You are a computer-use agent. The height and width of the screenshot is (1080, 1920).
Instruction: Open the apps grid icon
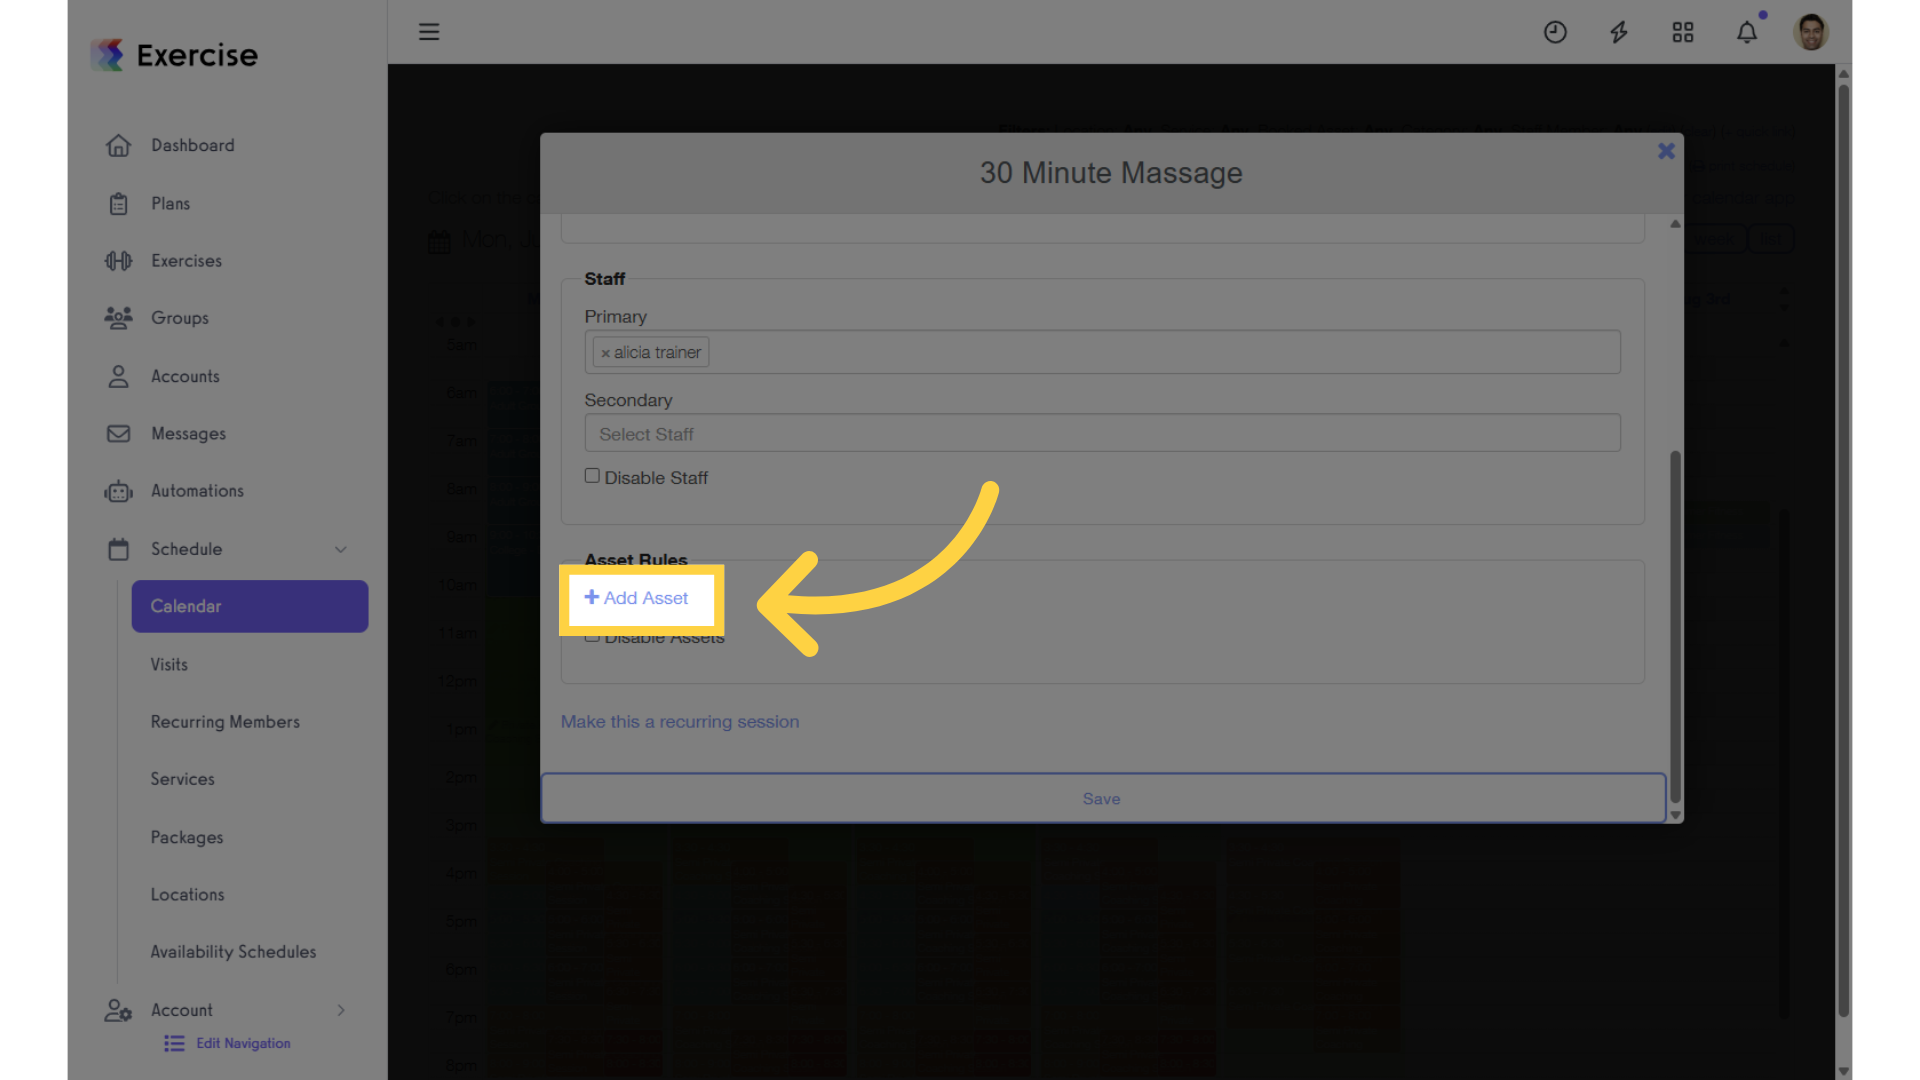click(x=1683, y=32)
